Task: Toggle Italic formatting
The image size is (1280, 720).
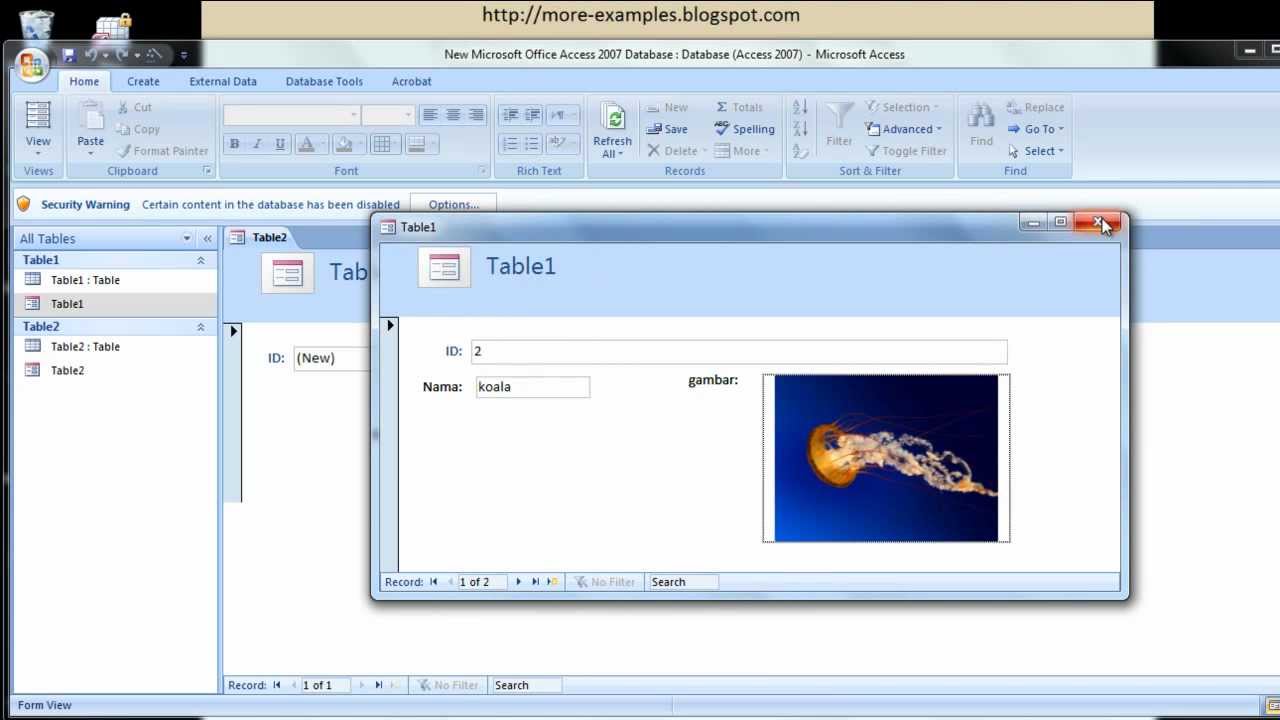Action: click(257, 144)
